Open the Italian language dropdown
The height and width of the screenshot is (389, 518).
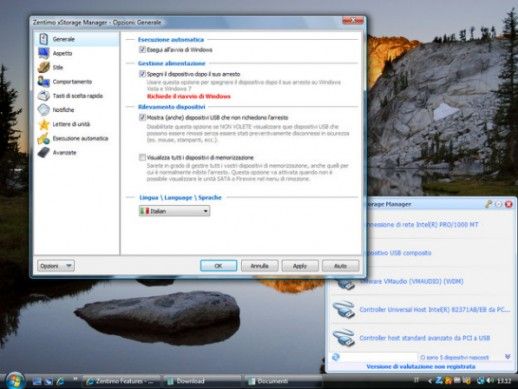[174, 211]
